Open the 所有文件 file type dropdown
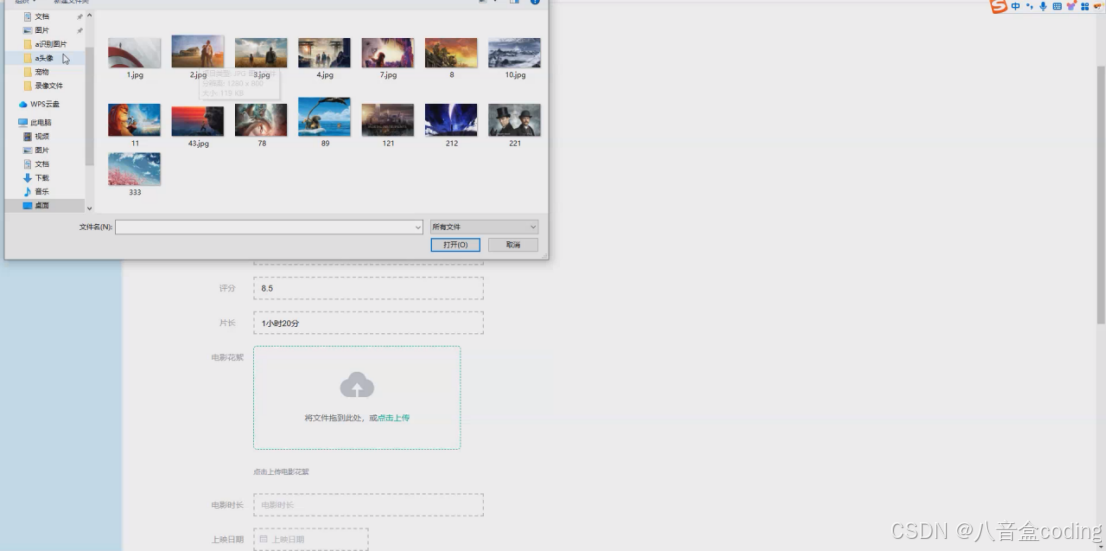This screenshot has width=1106, height=551. coord(484,227)
